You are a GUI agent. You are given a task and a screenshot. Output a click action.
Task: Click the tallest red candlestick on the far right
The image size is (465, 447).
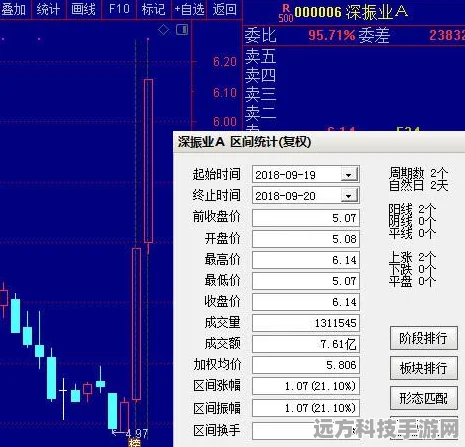tap(149, 161)
